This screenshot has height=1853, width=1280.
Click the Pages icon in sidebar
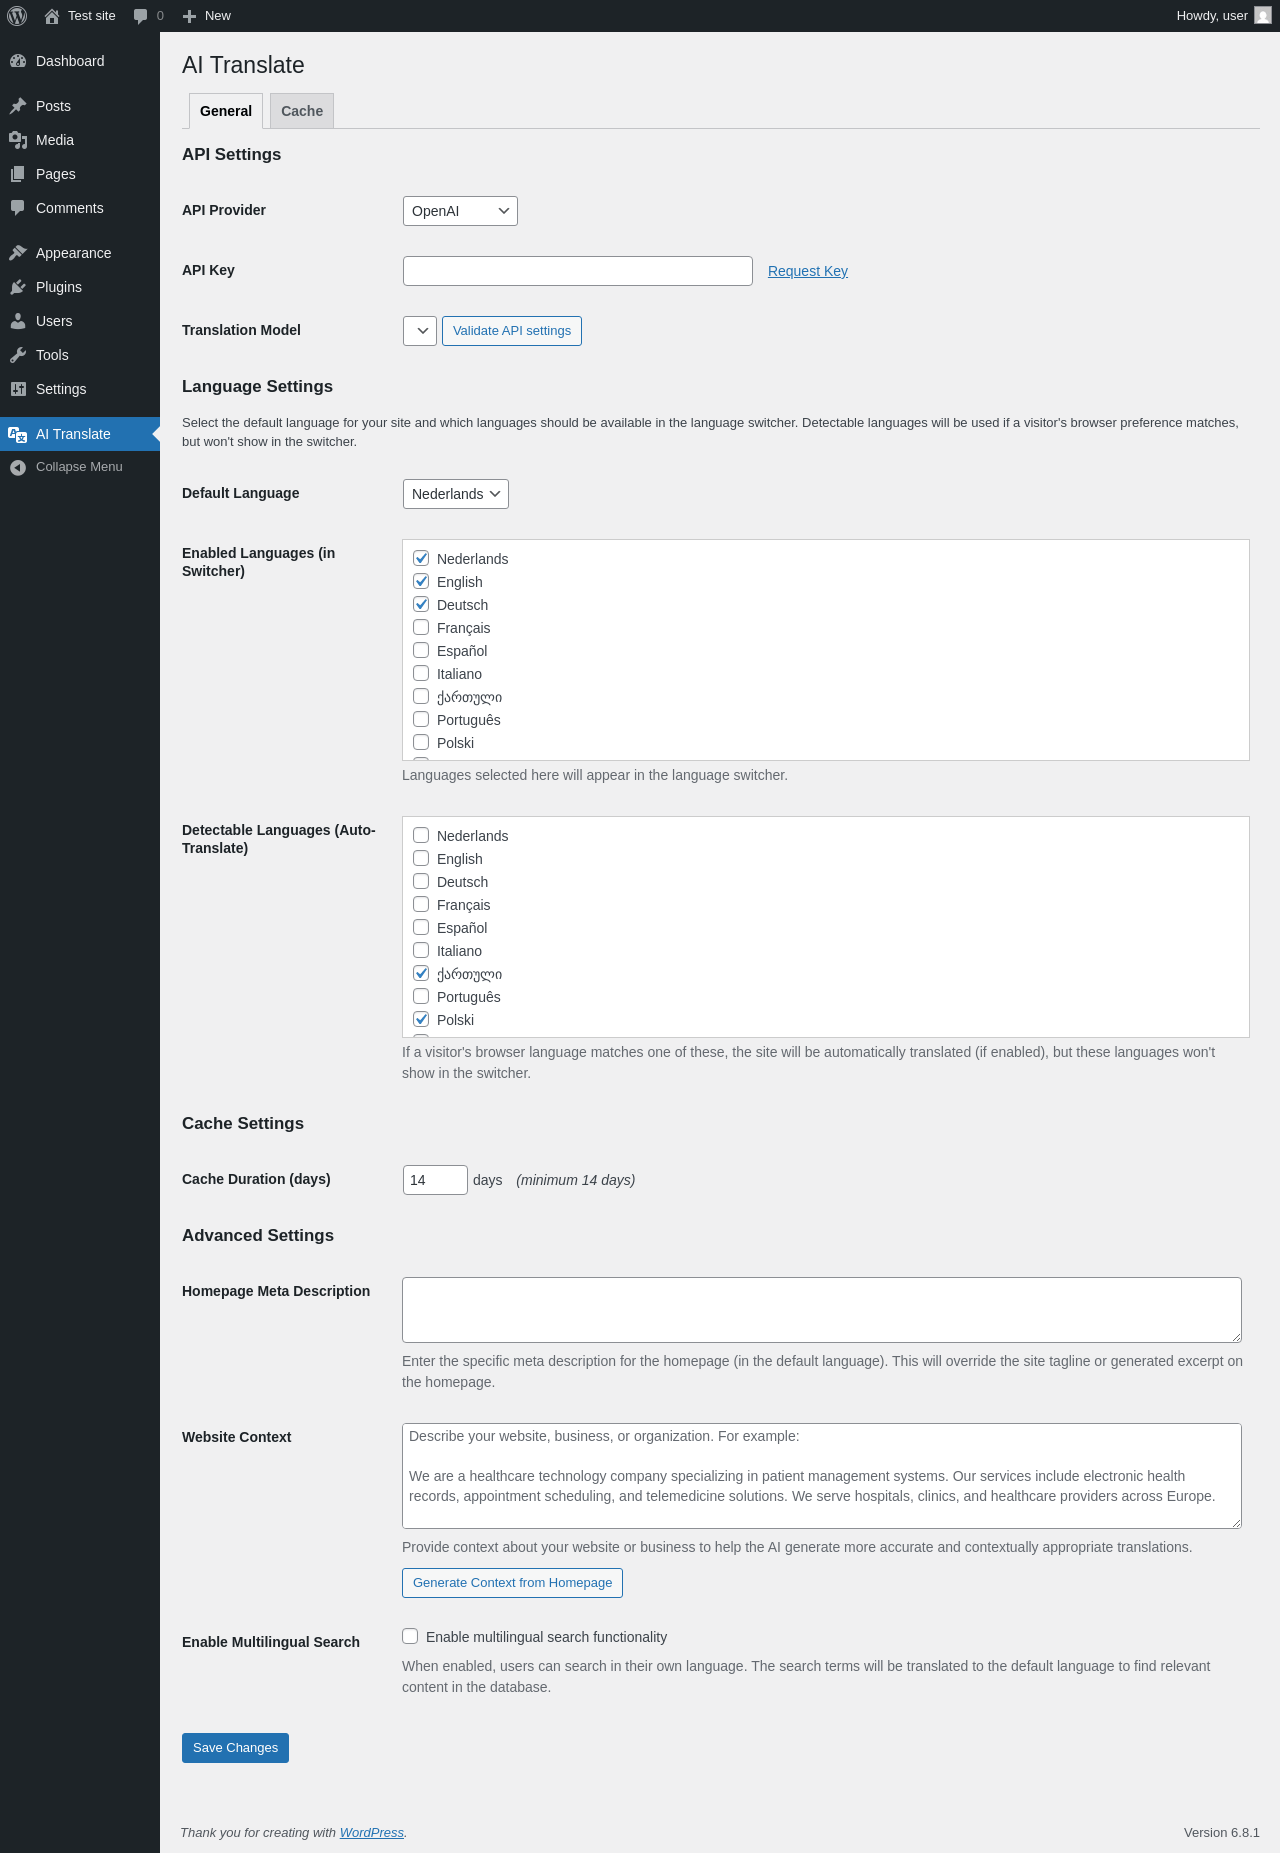tap(18, 174)
